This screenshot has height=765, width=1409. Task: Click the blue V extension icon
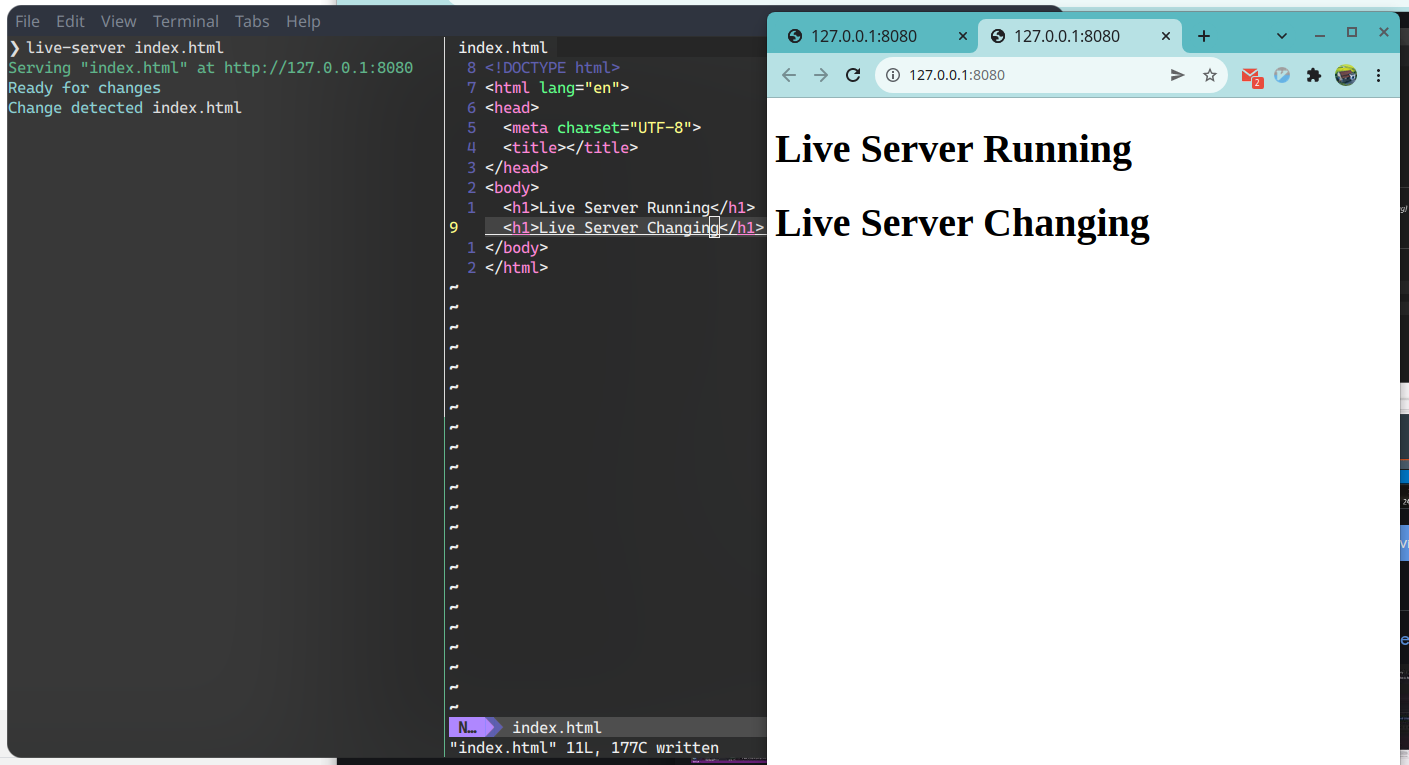pos(1282,75)
